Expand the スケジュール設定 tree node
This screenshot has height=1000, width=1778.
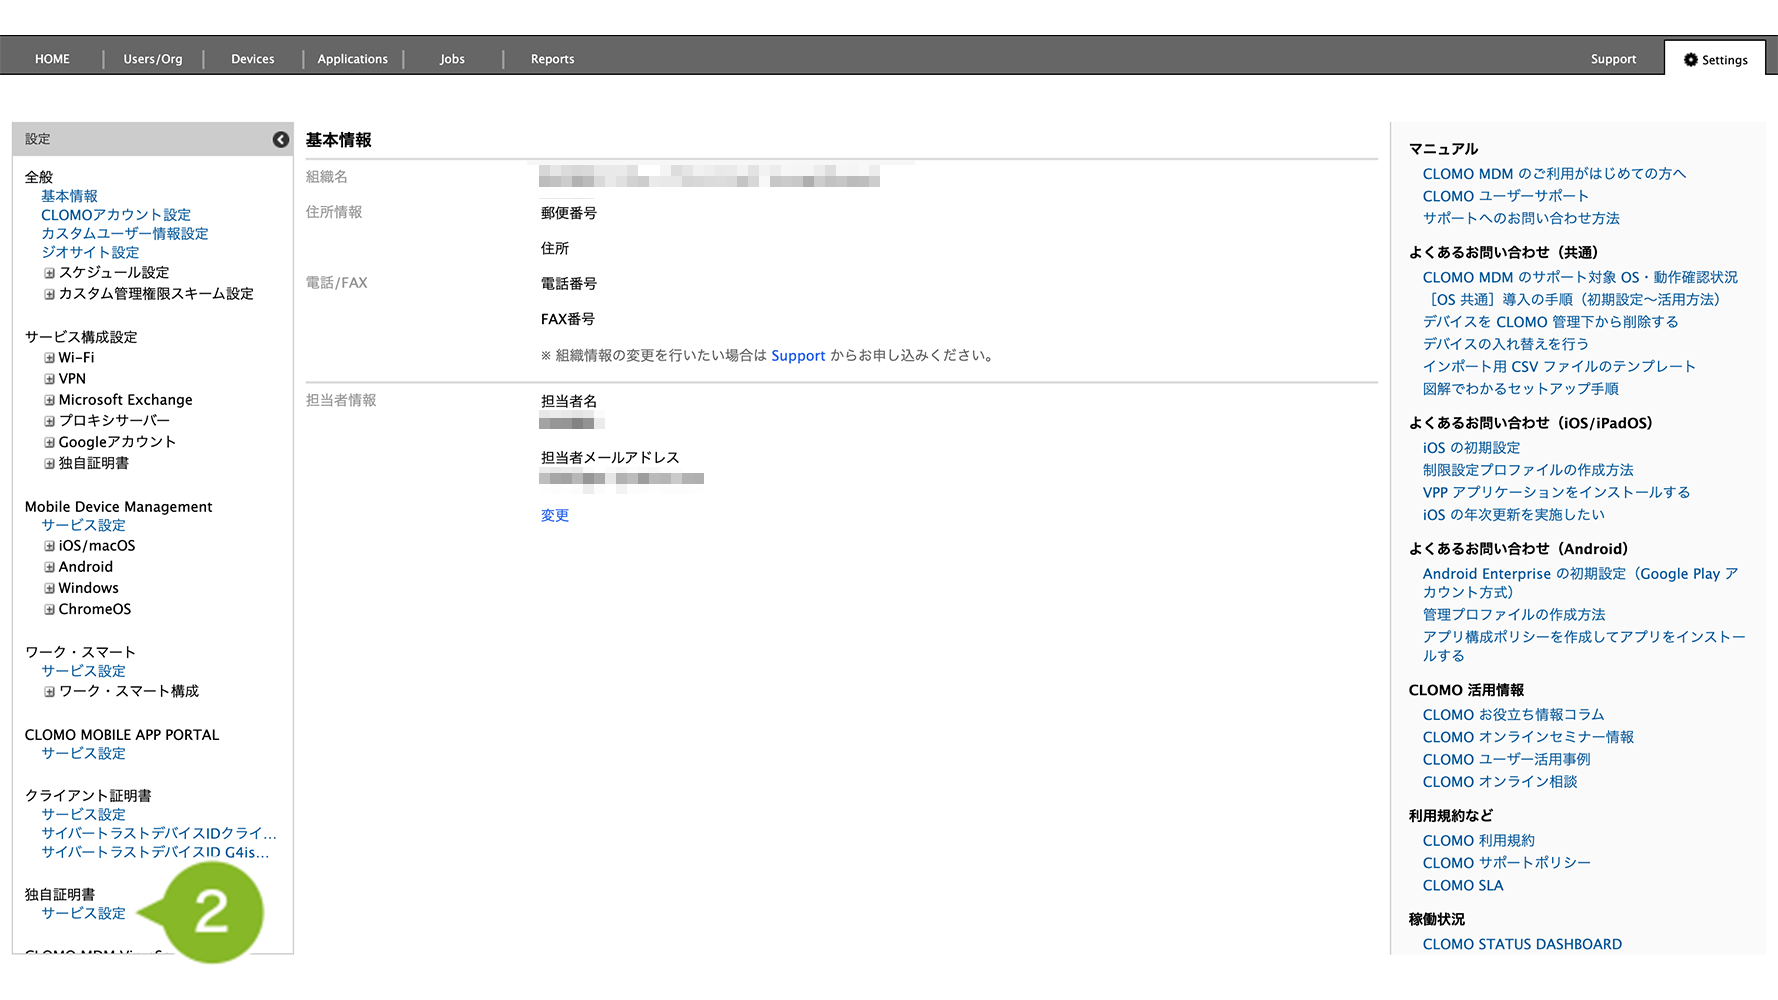click(49, 273)
